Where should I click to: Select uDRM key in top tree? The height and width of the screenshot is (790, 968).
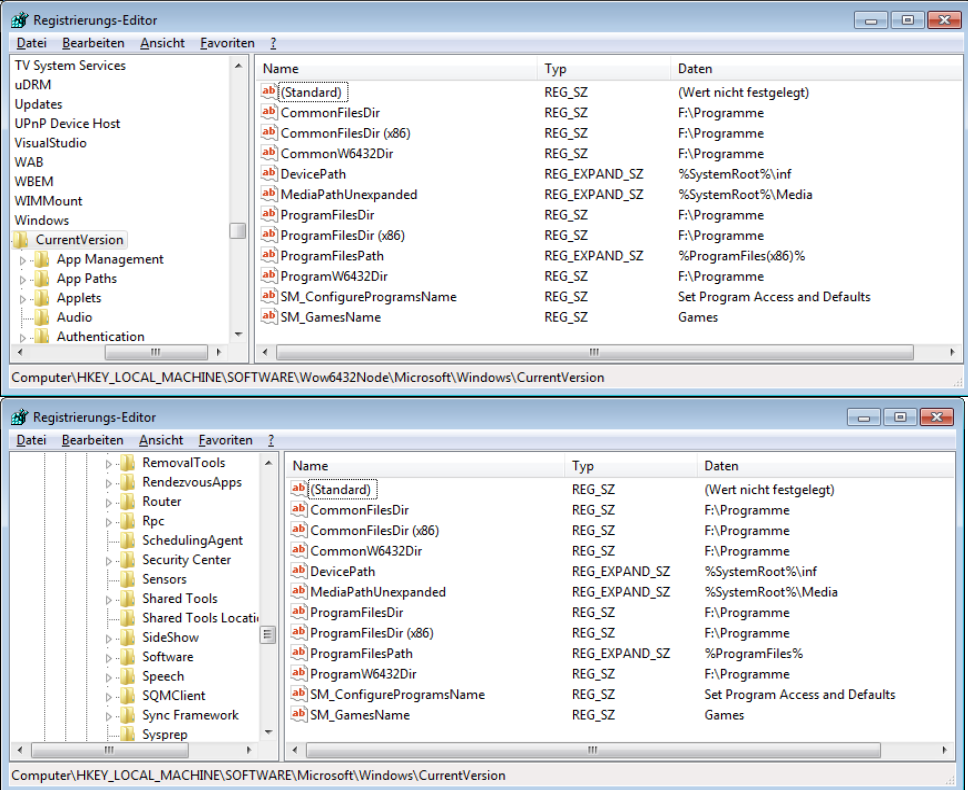coord(33,85)
